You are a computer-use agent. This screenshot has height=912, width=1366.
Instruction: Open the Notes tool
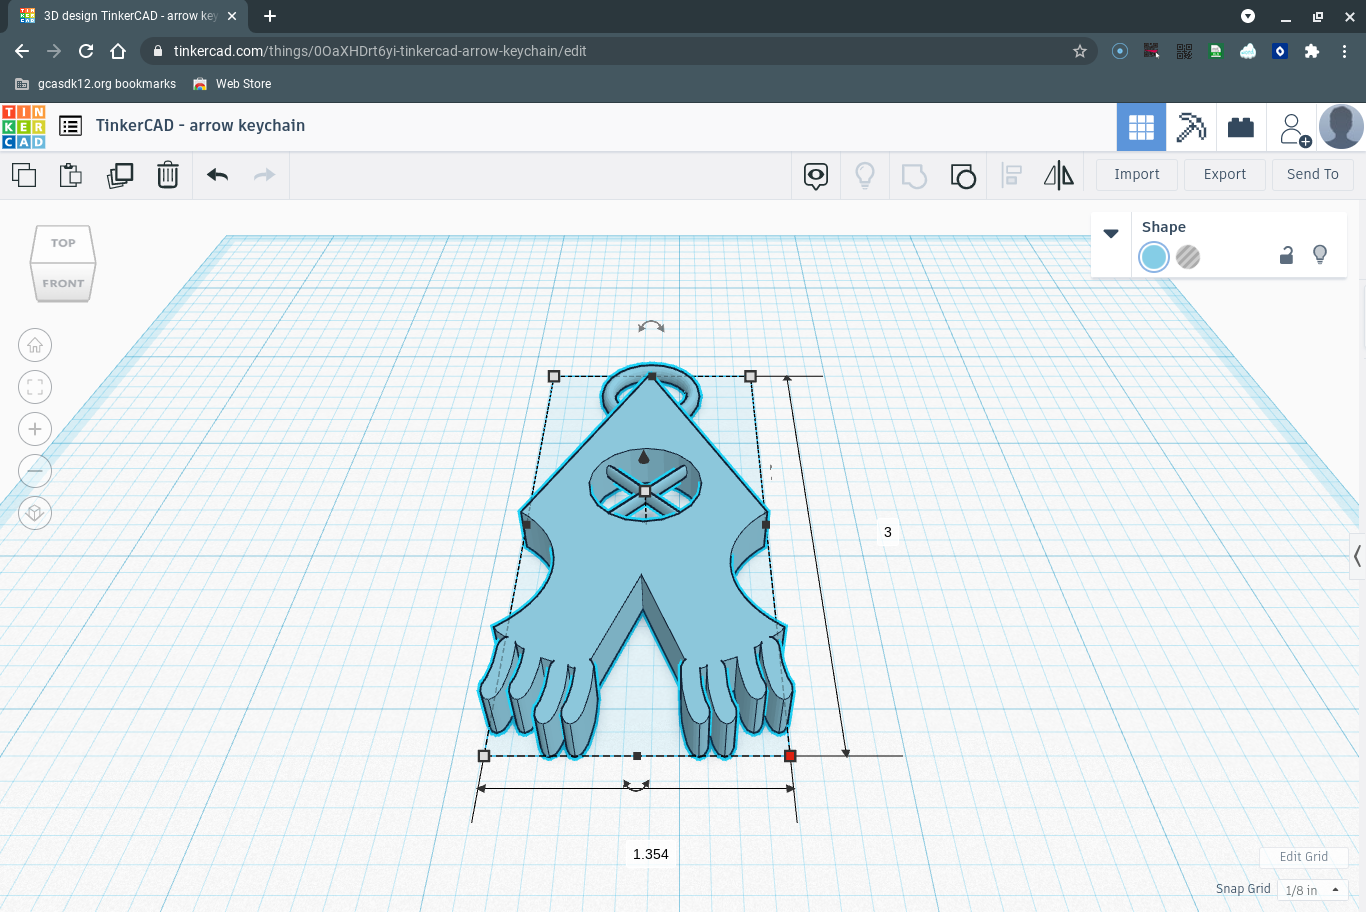816,176
